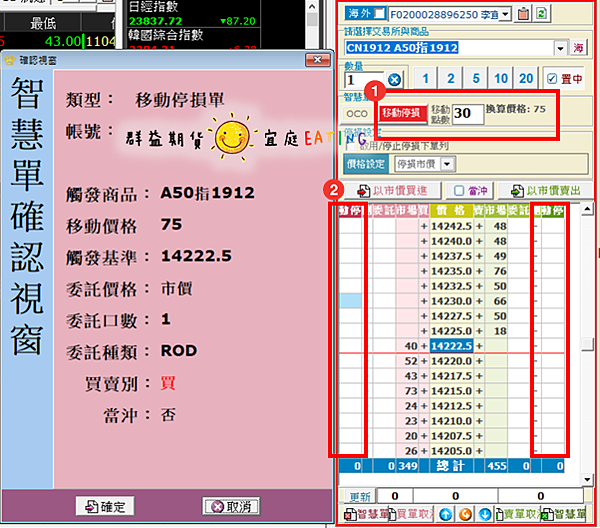The height and width of the screenshot is (528, 600).
Task: Click the 賣單取消 sell-order cancel button
Action: (518, 515)
